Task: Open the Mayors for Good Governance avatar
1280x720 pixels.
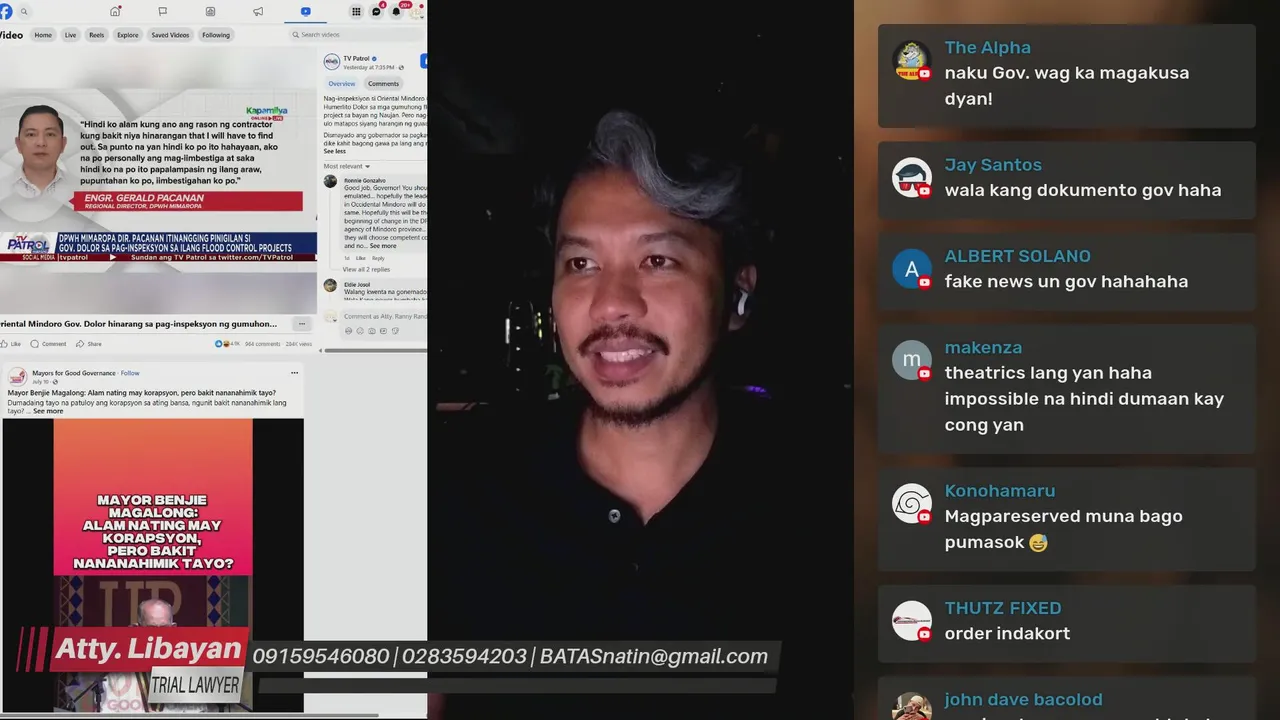Action: click(17, 376)
